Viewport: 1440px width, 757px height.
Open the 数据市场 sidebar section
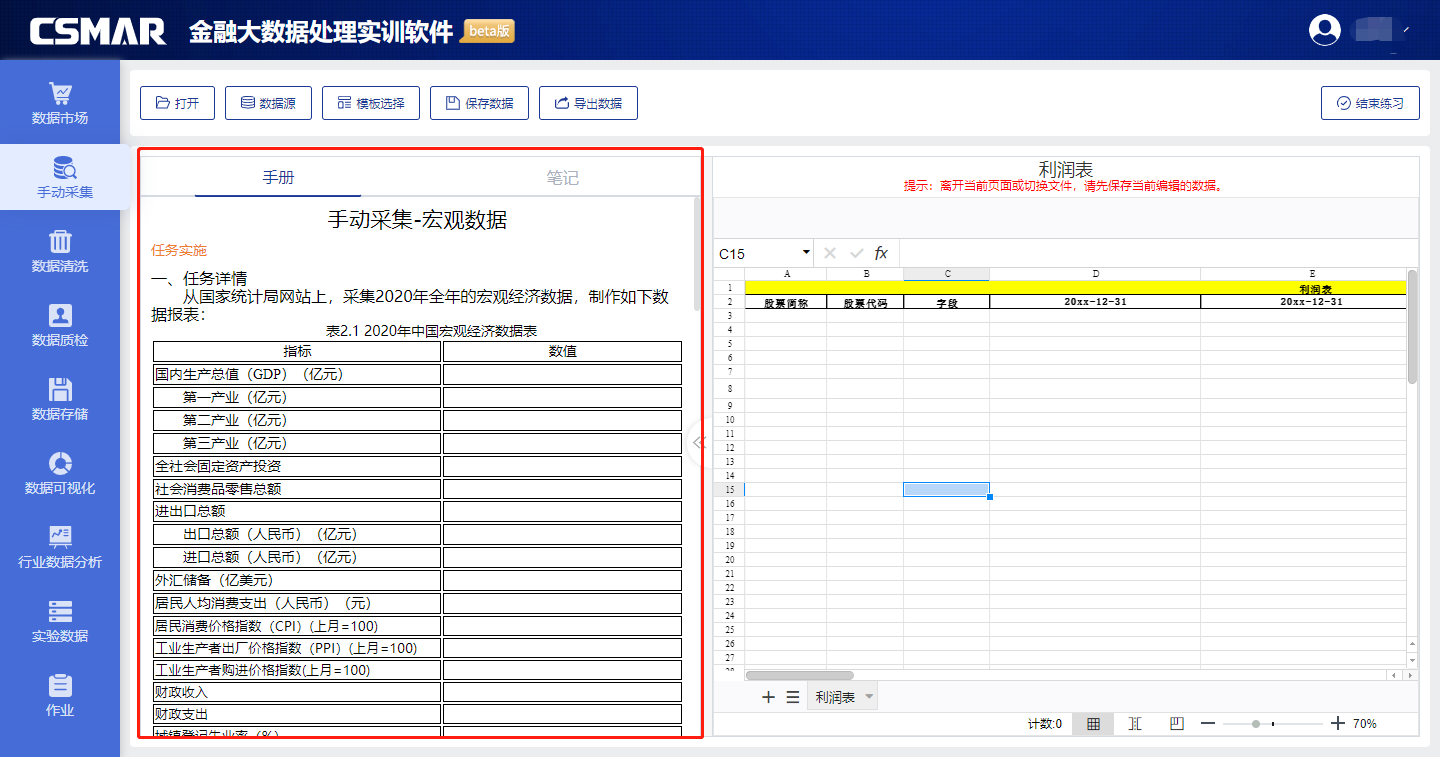[60, 104]
